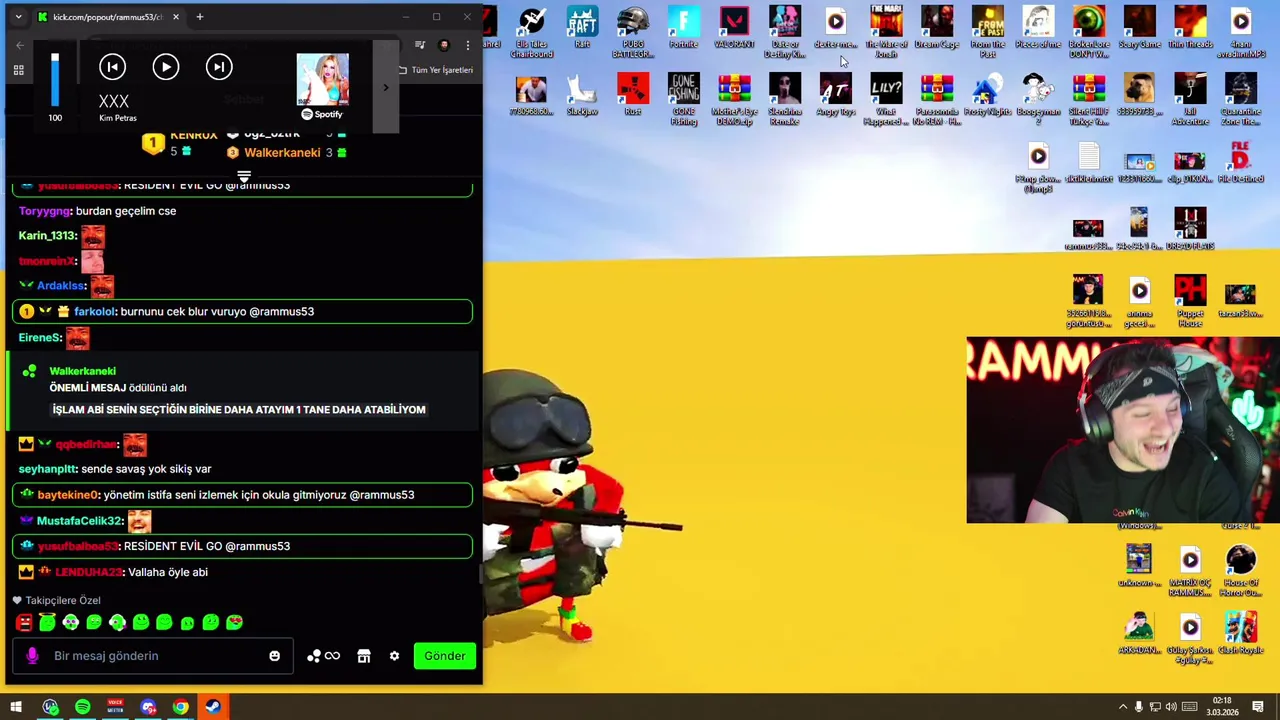Send message with Gönder button

coord(445,656)
